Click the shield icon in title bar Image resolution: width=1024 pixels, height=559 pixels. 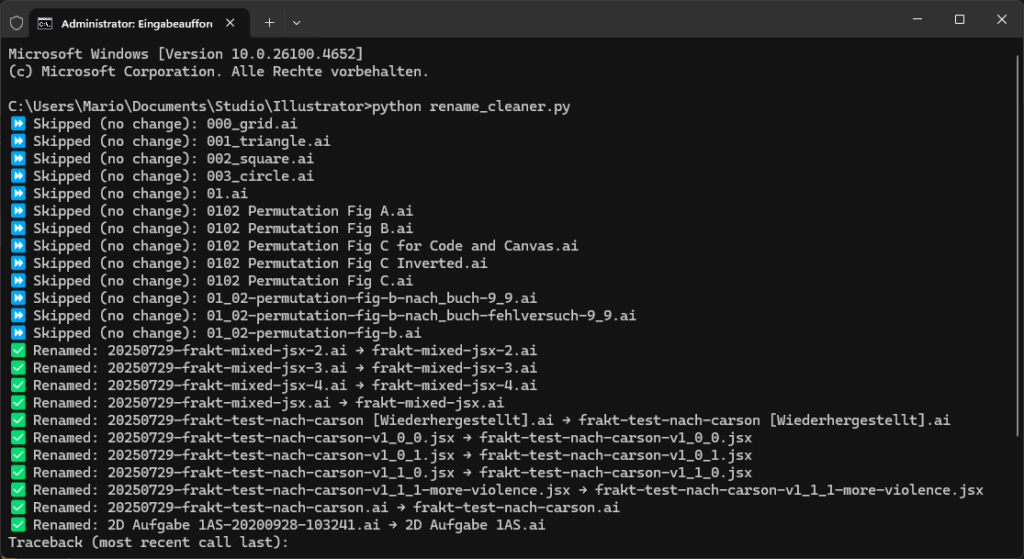click(16, 23)
